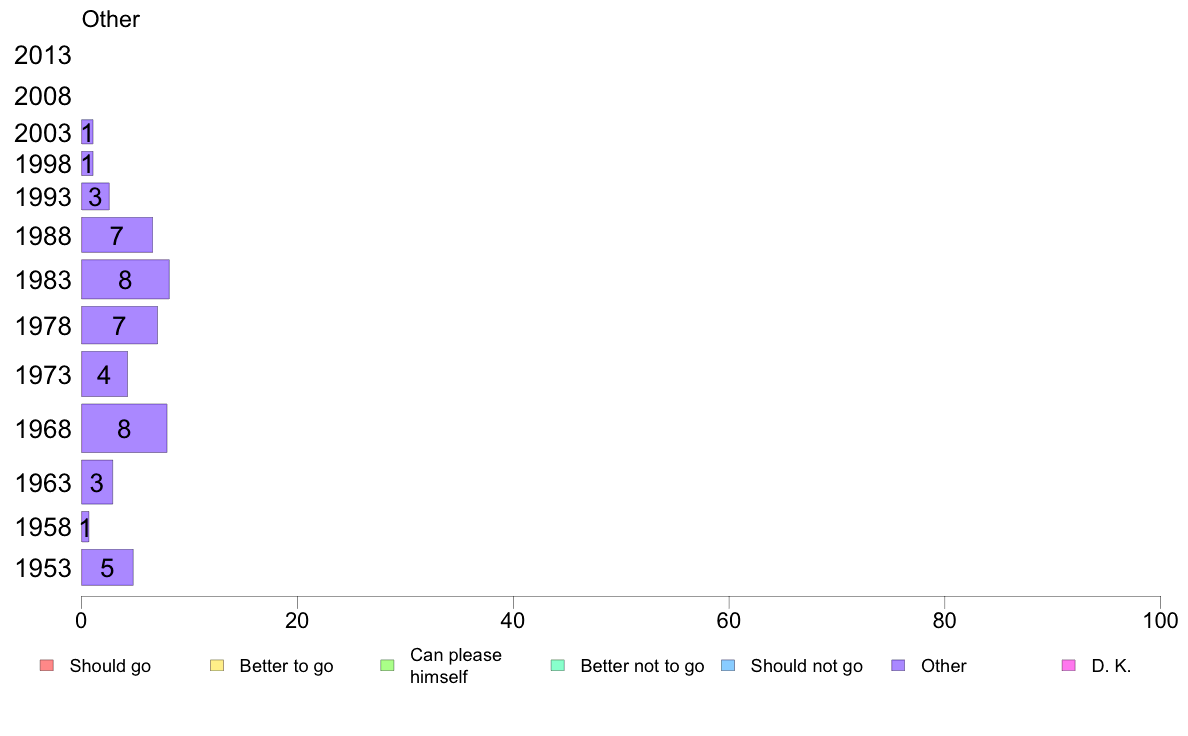Viewport: 1188px width, 736px height.
Task: Select the 2013 year axis label
Action: [42, 55]
